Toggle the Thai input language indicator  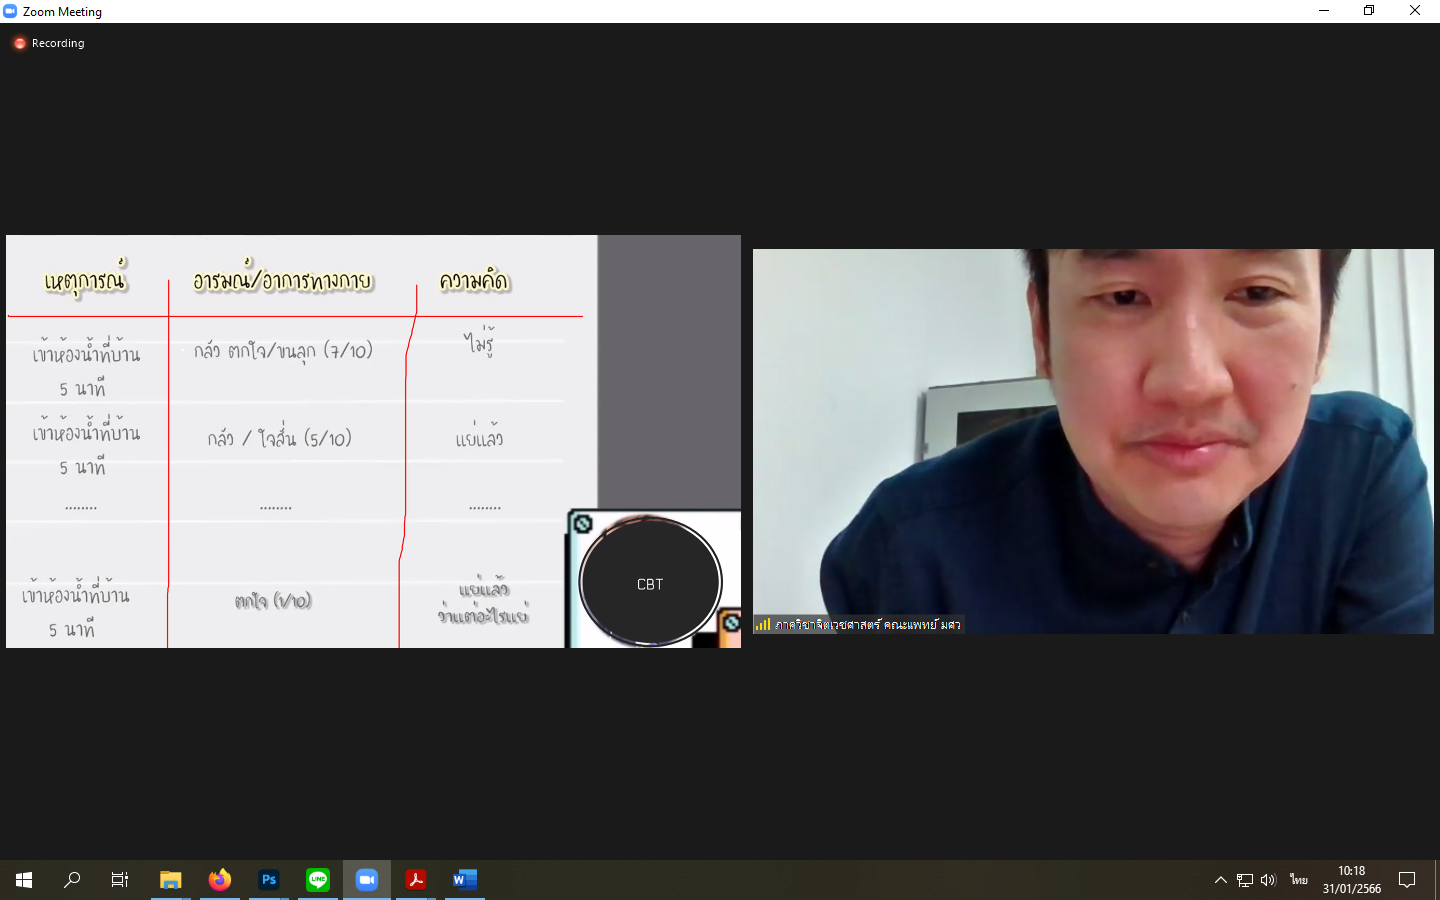tap(1298, 880)
